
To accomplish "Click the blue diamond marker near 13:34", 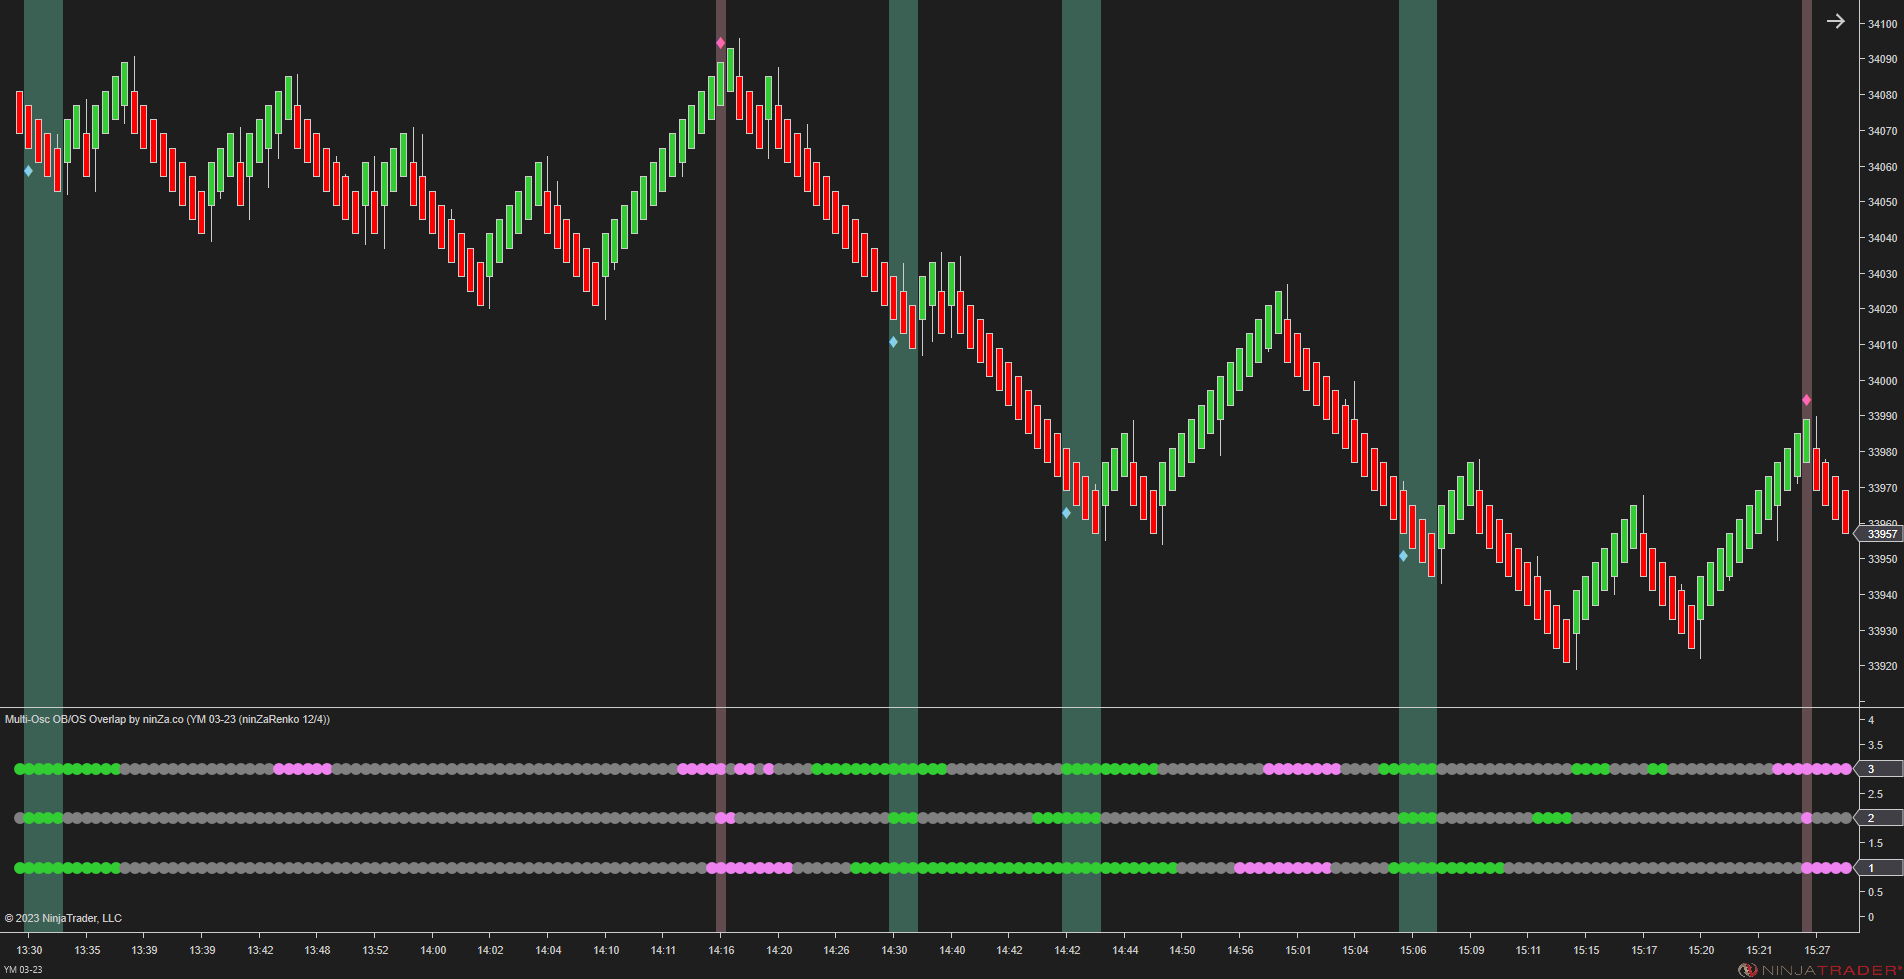I will click(x=27, y=170).
